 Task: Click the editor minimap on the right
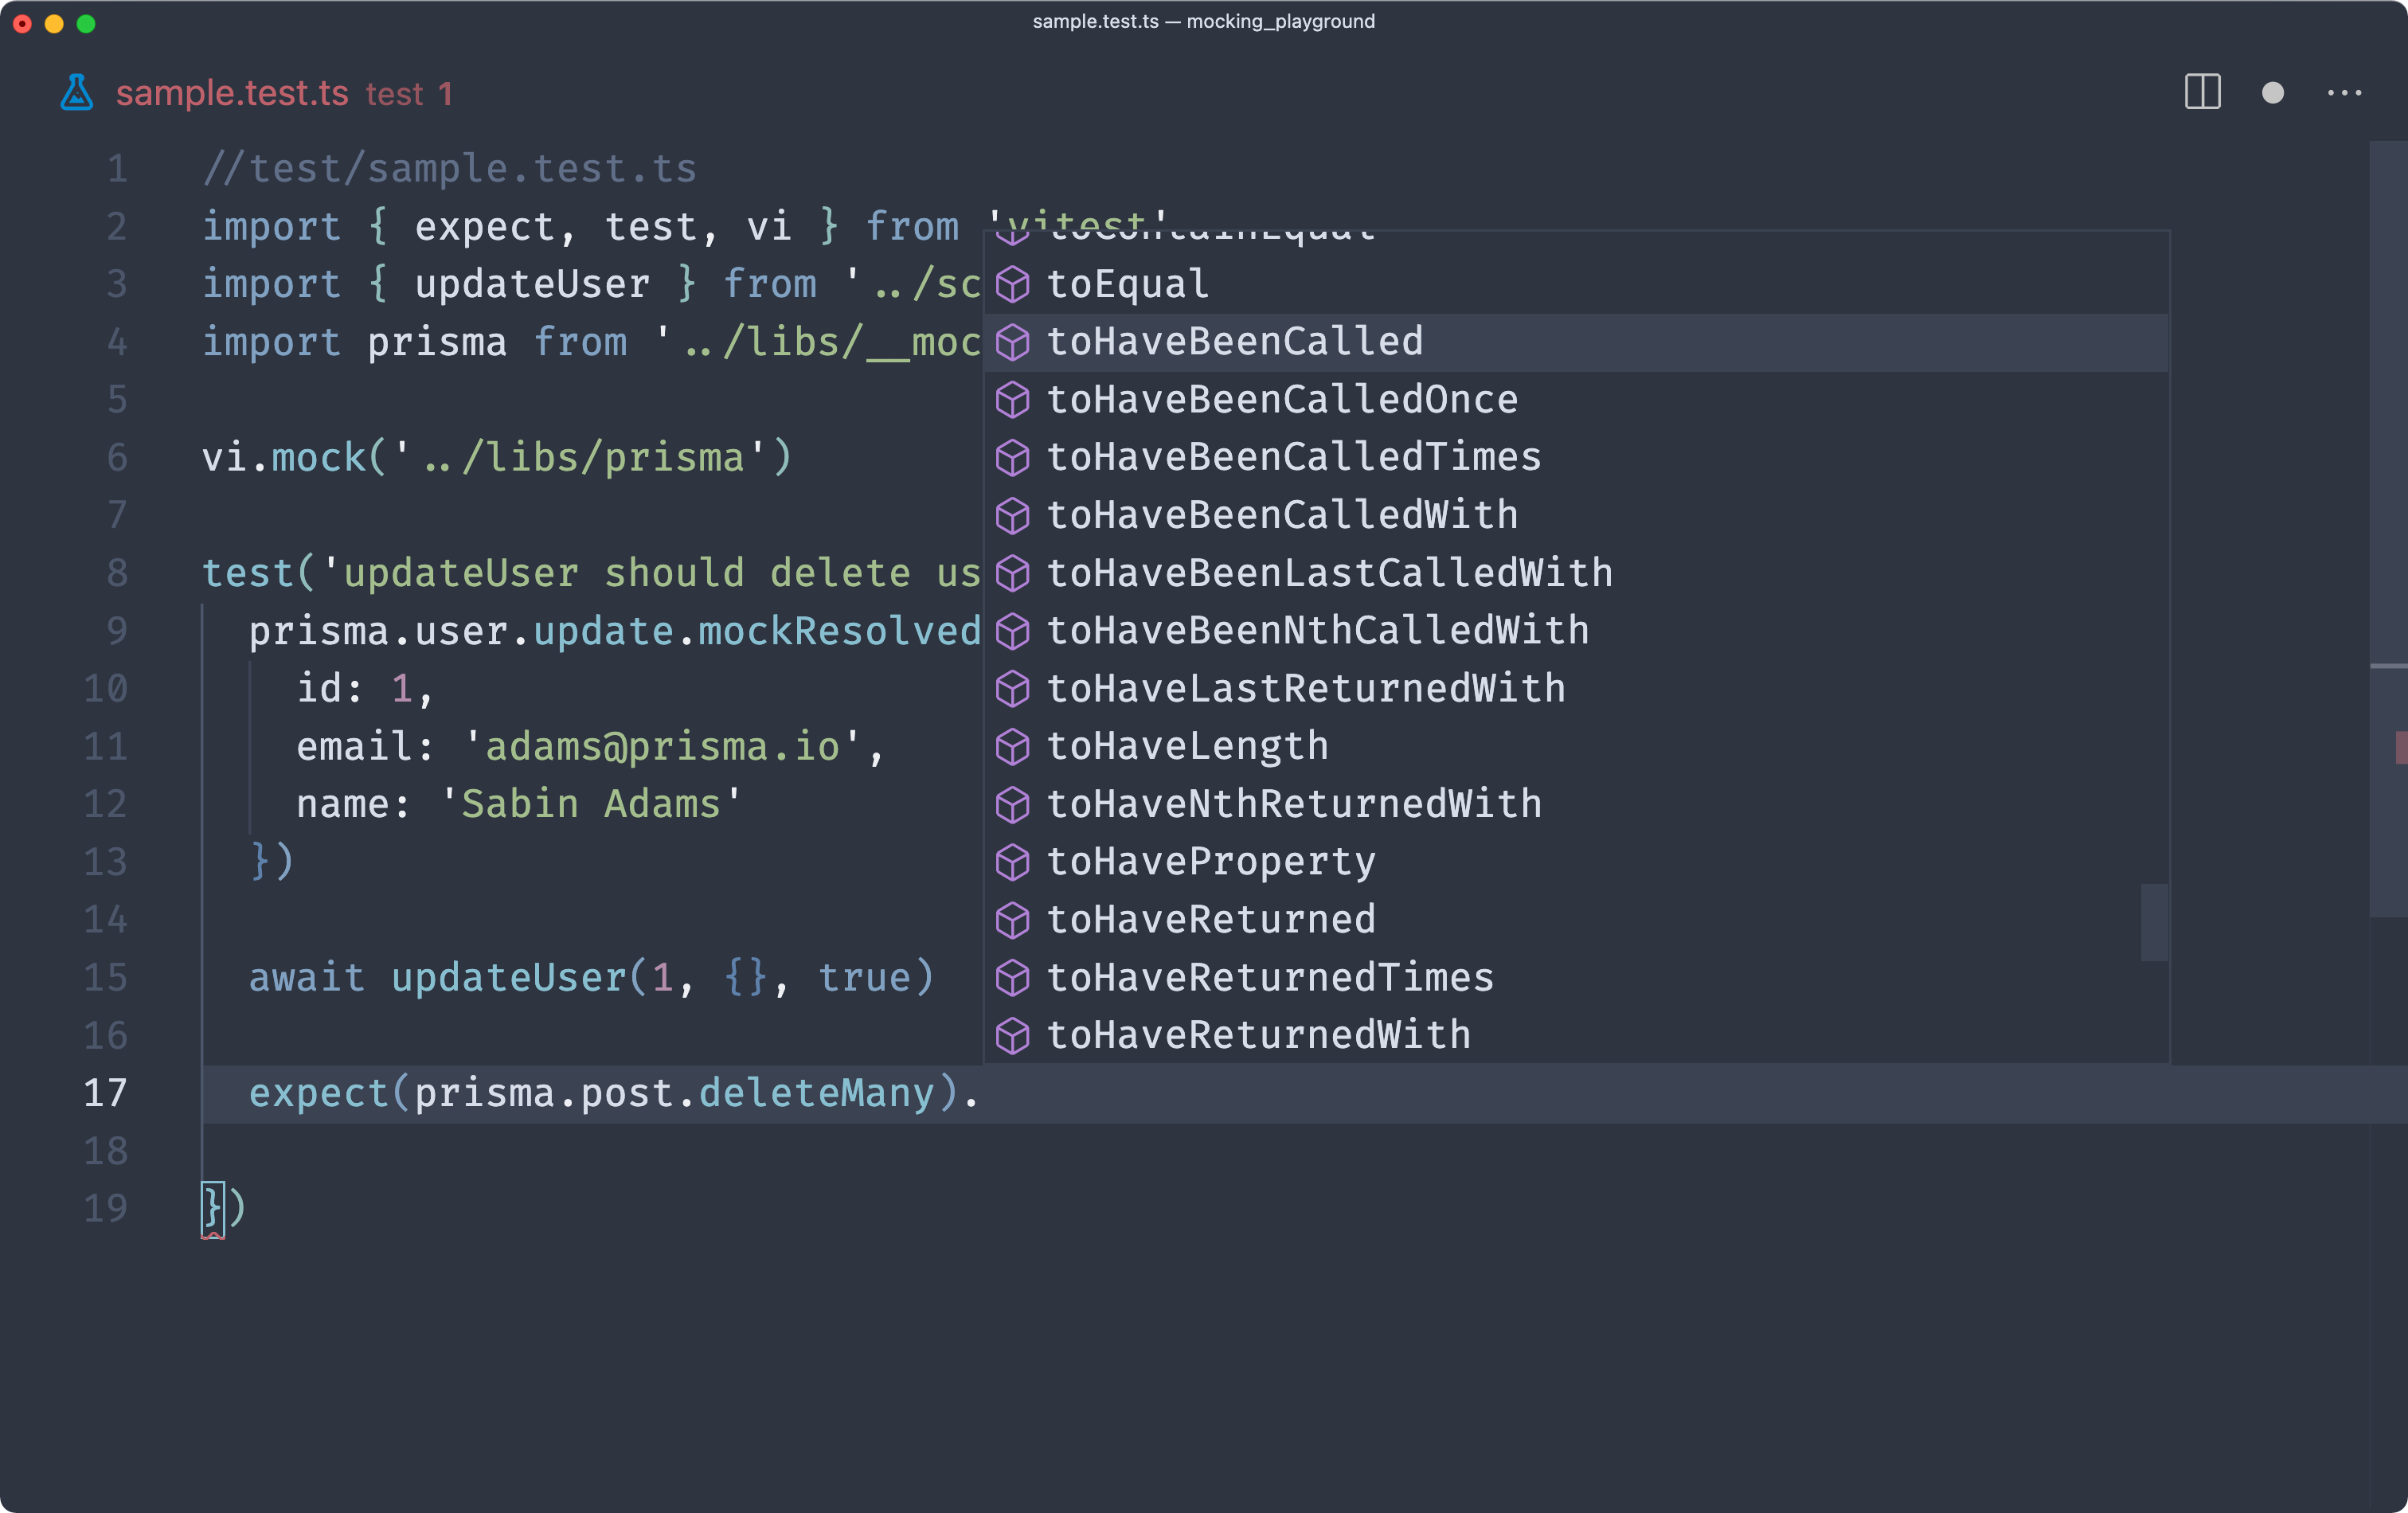pos(2388,528)
